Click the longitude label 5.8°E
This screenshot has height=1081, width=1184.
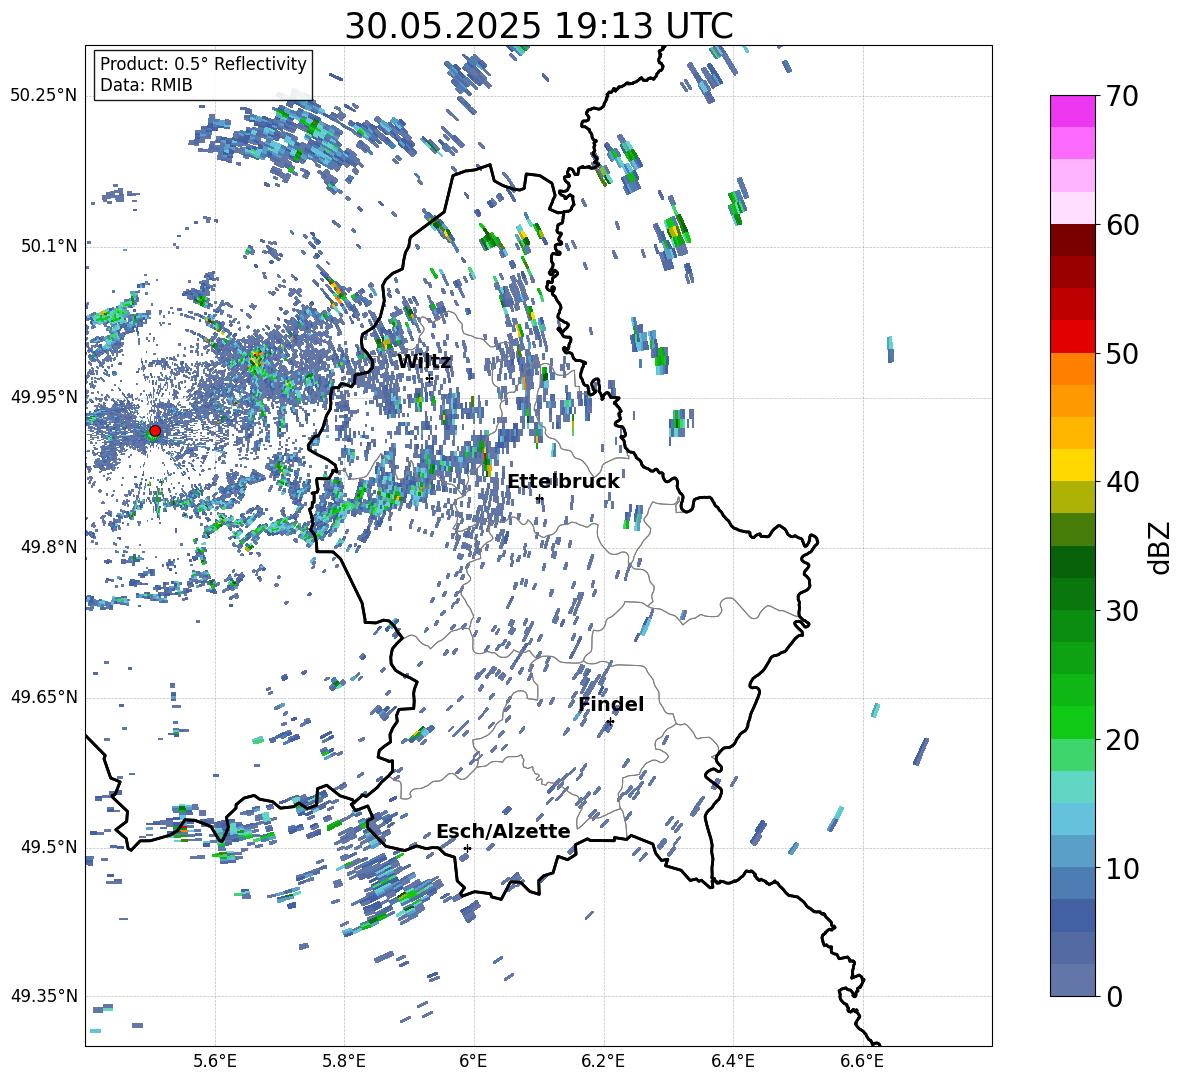pyautogui.click(x=344, y=1061)
